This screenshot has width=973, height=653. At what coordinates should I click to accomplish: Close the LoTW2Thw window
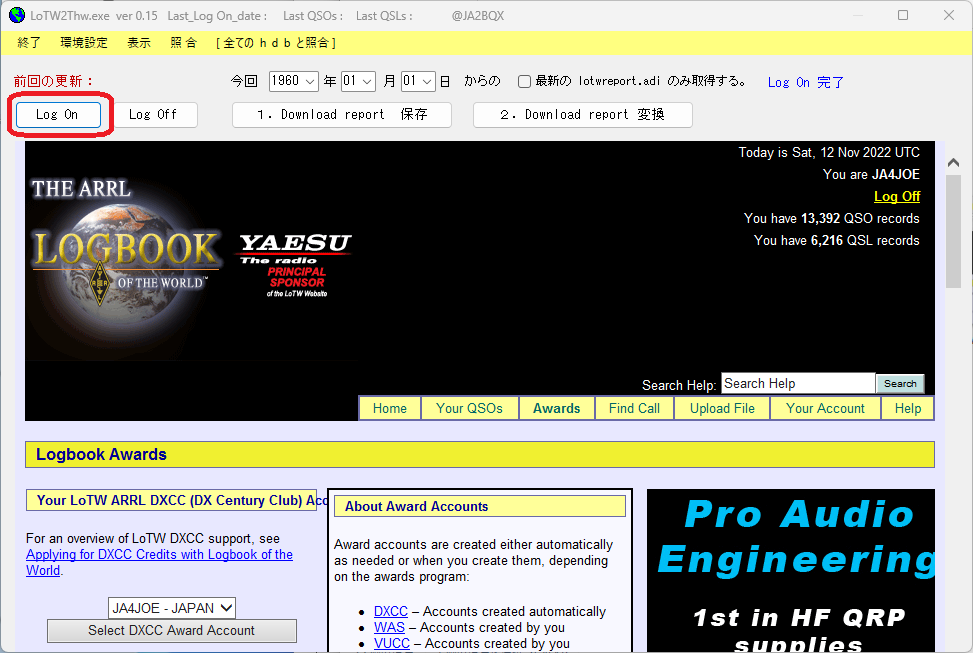click(x=949, y=15)
